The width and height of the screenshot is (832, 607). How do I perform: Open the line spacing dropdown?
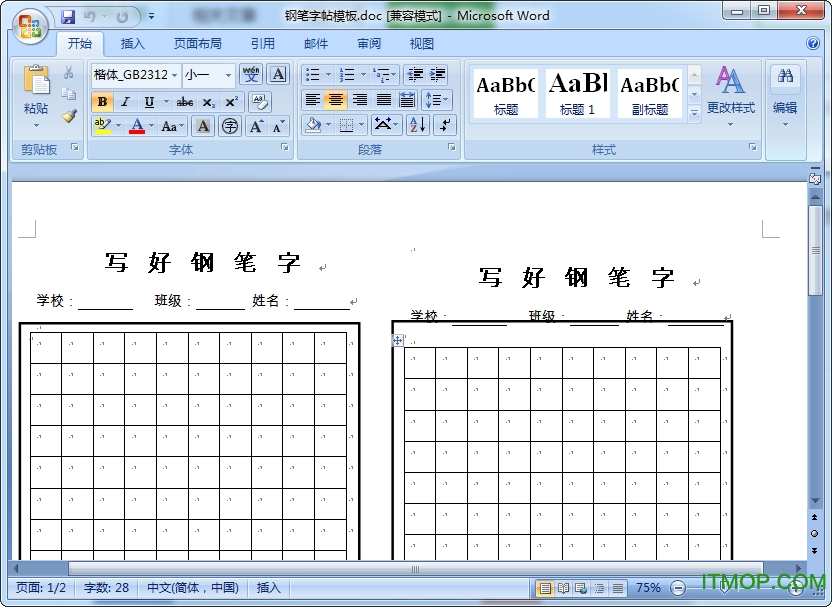point(437,99)
